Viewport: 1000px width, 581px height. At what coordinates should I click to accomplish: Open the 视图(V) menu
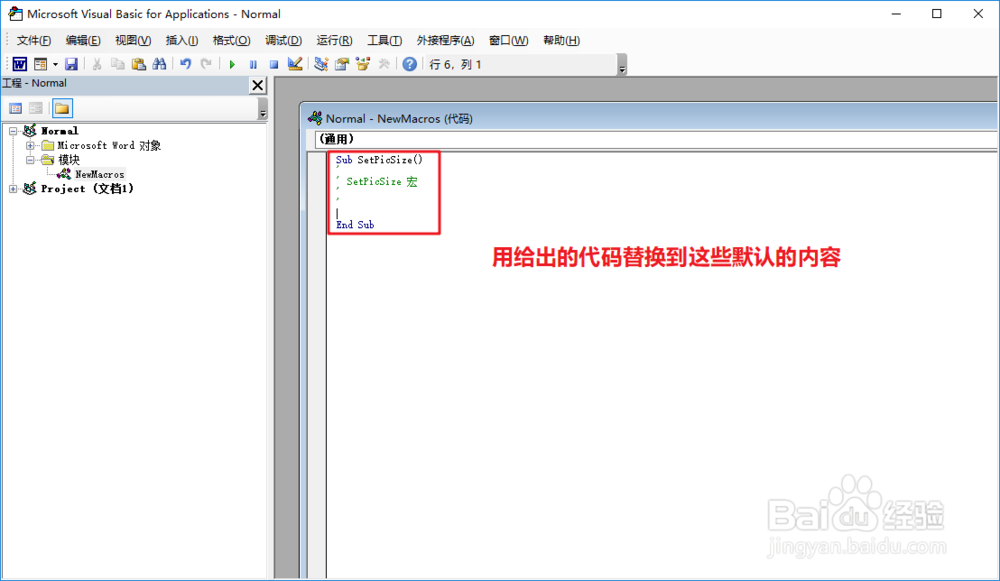(133, 40)
